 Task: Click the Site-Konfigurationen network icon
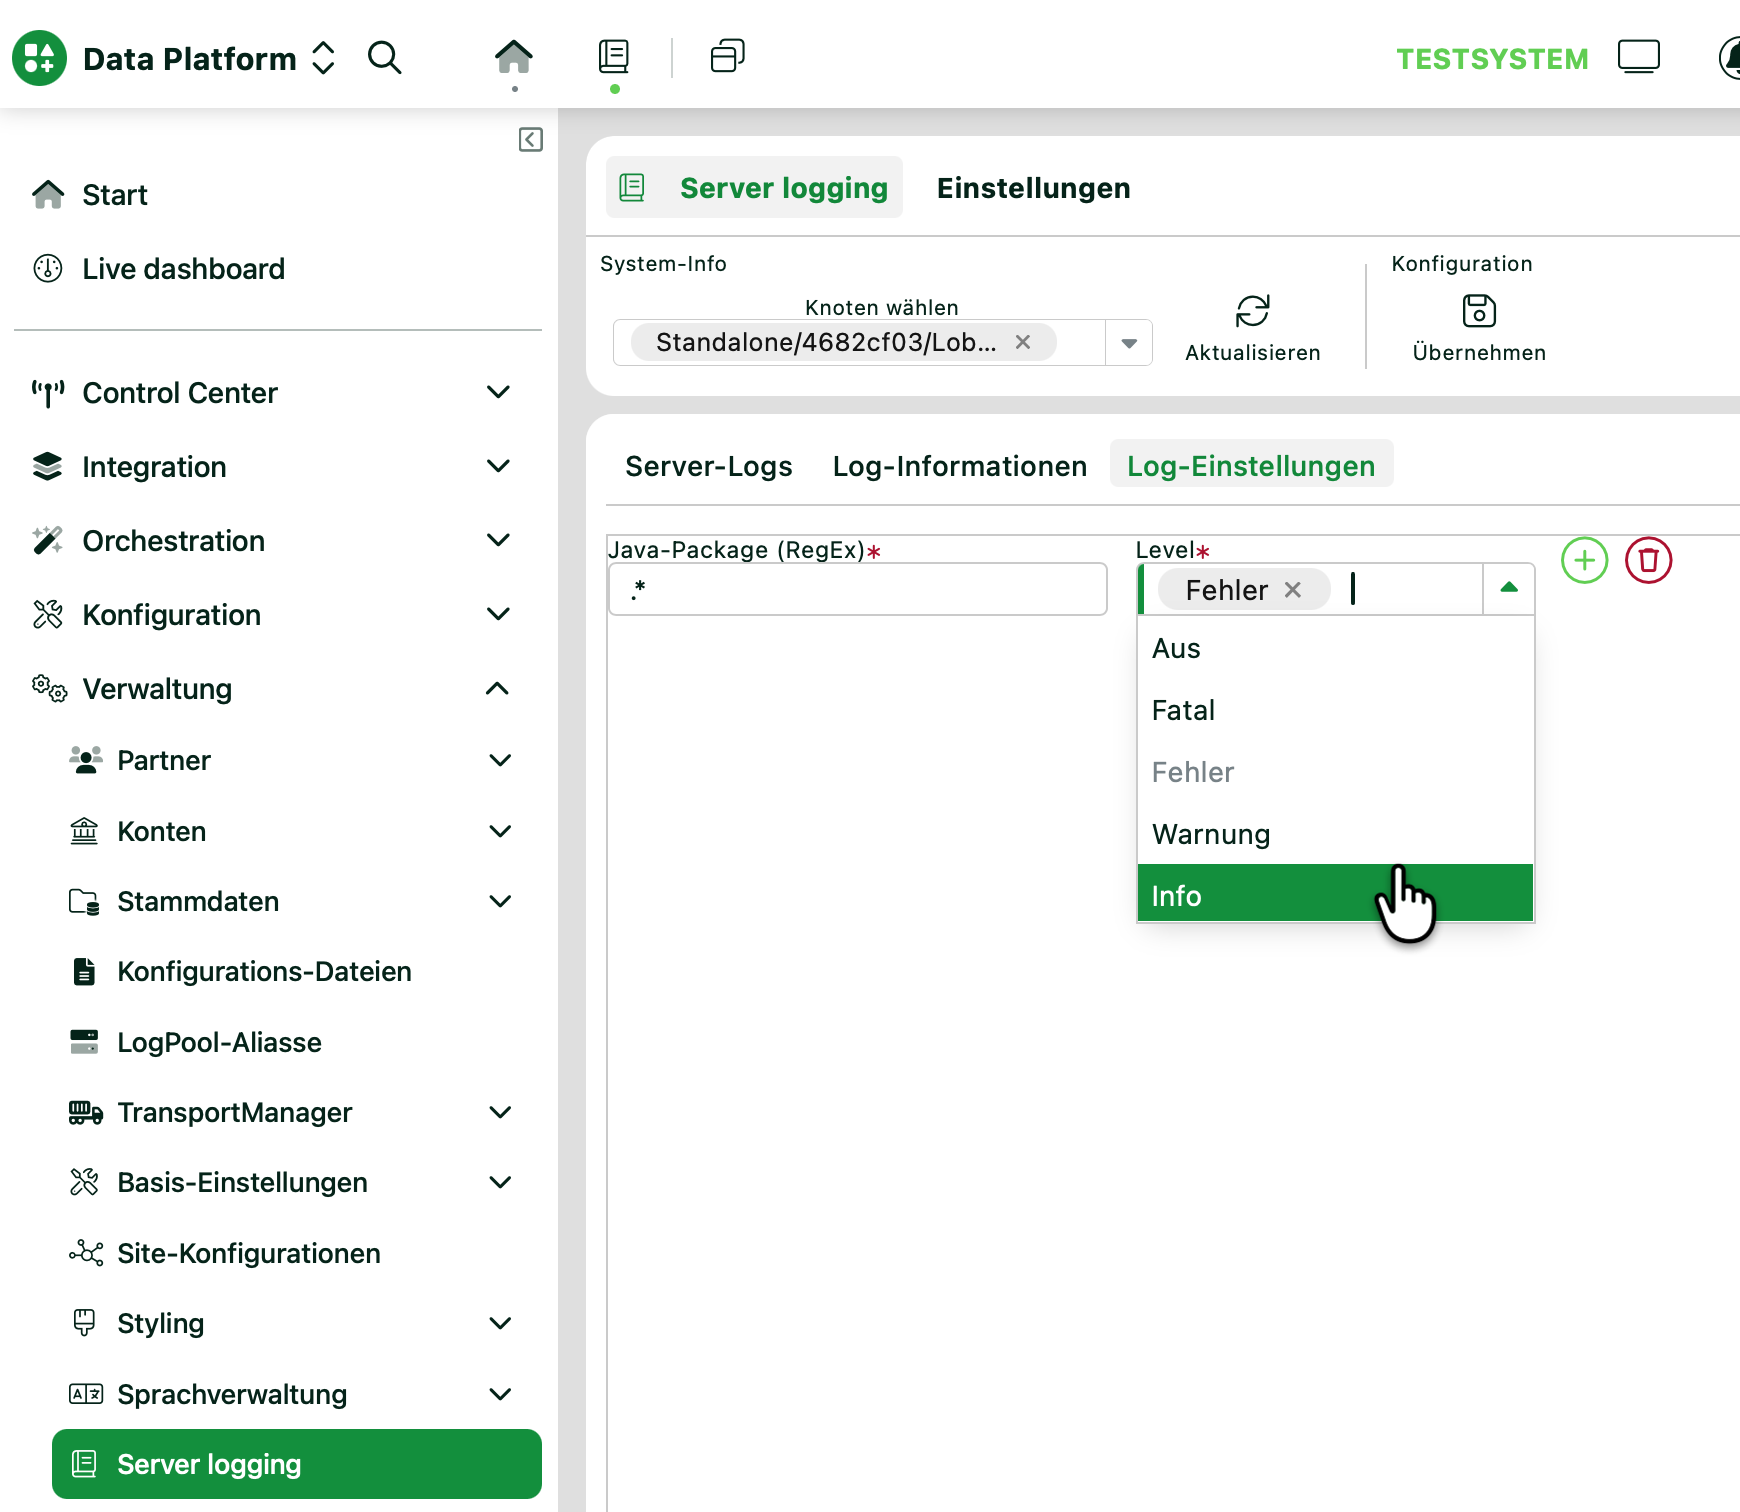[x=86, y=1253]
